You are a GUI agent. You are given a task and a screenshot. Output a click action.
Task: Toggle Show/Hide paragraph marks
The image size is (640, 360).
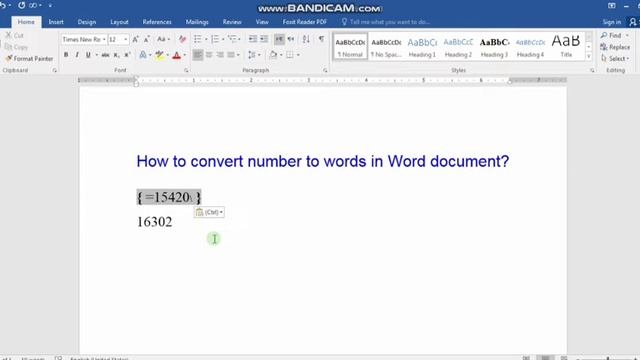coord(321,39)
